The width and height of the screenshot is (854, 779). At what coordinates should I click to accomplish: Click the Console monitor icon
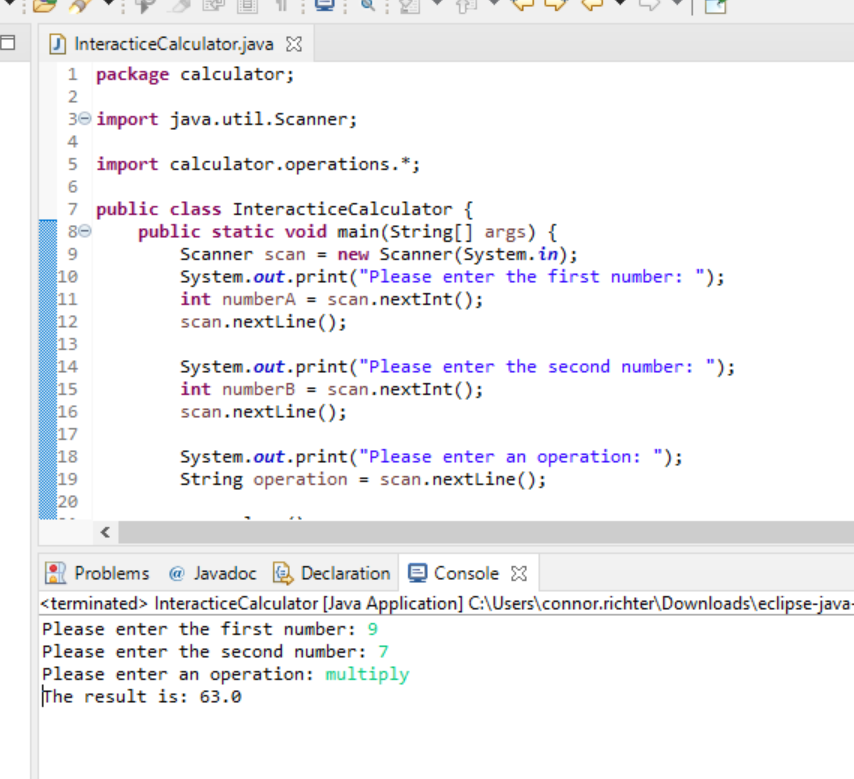[x=418, y=574]
